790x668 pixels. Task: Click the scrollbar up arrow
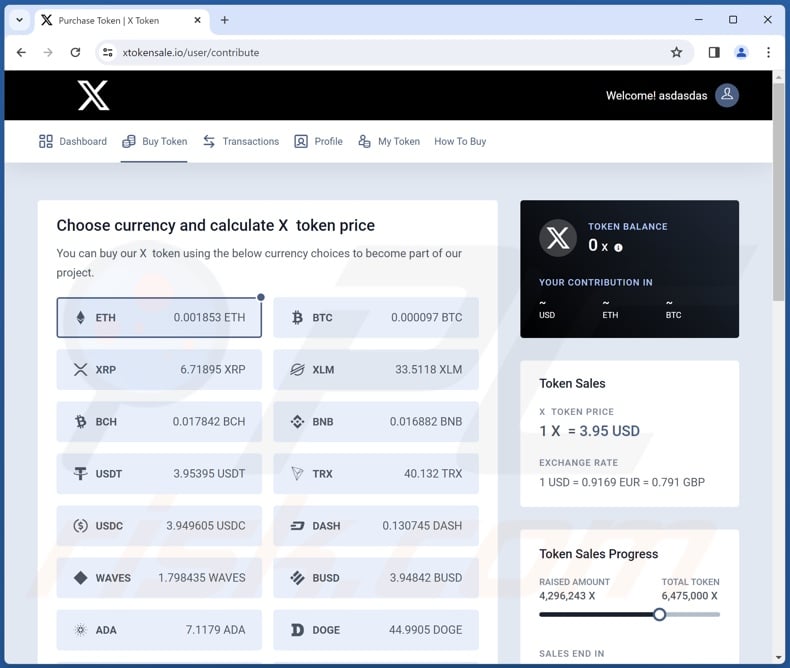click(x=779, y=77)
